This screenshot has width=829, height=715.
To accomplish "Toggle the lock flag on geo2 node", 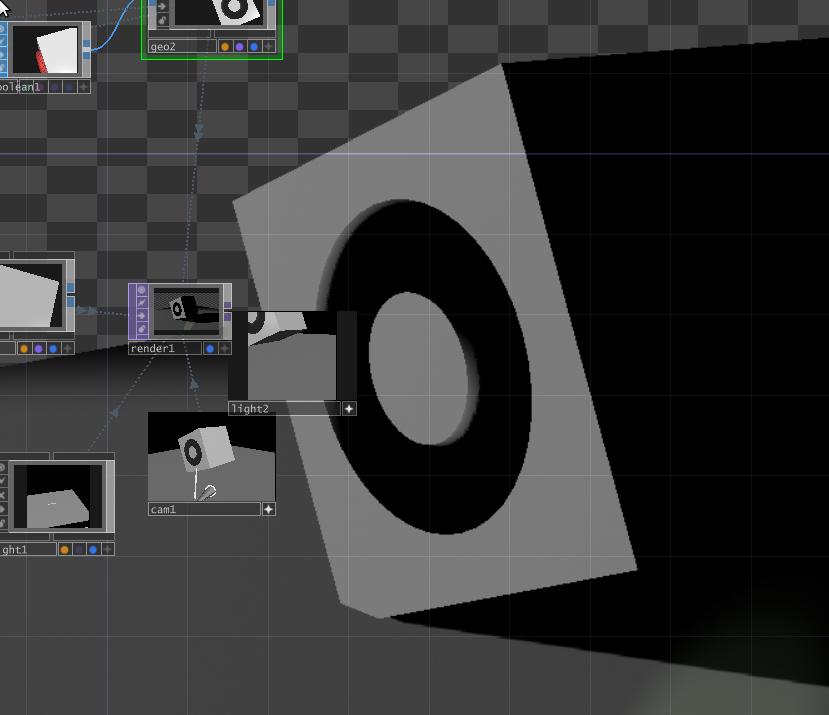I will tap(162, 20).
